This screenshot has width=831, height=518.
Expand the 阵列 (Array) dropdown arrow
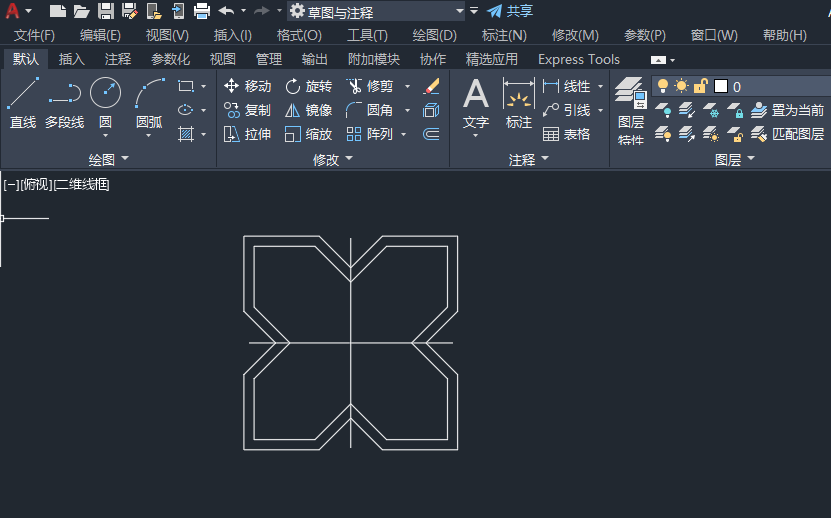[x=403, y=134]
